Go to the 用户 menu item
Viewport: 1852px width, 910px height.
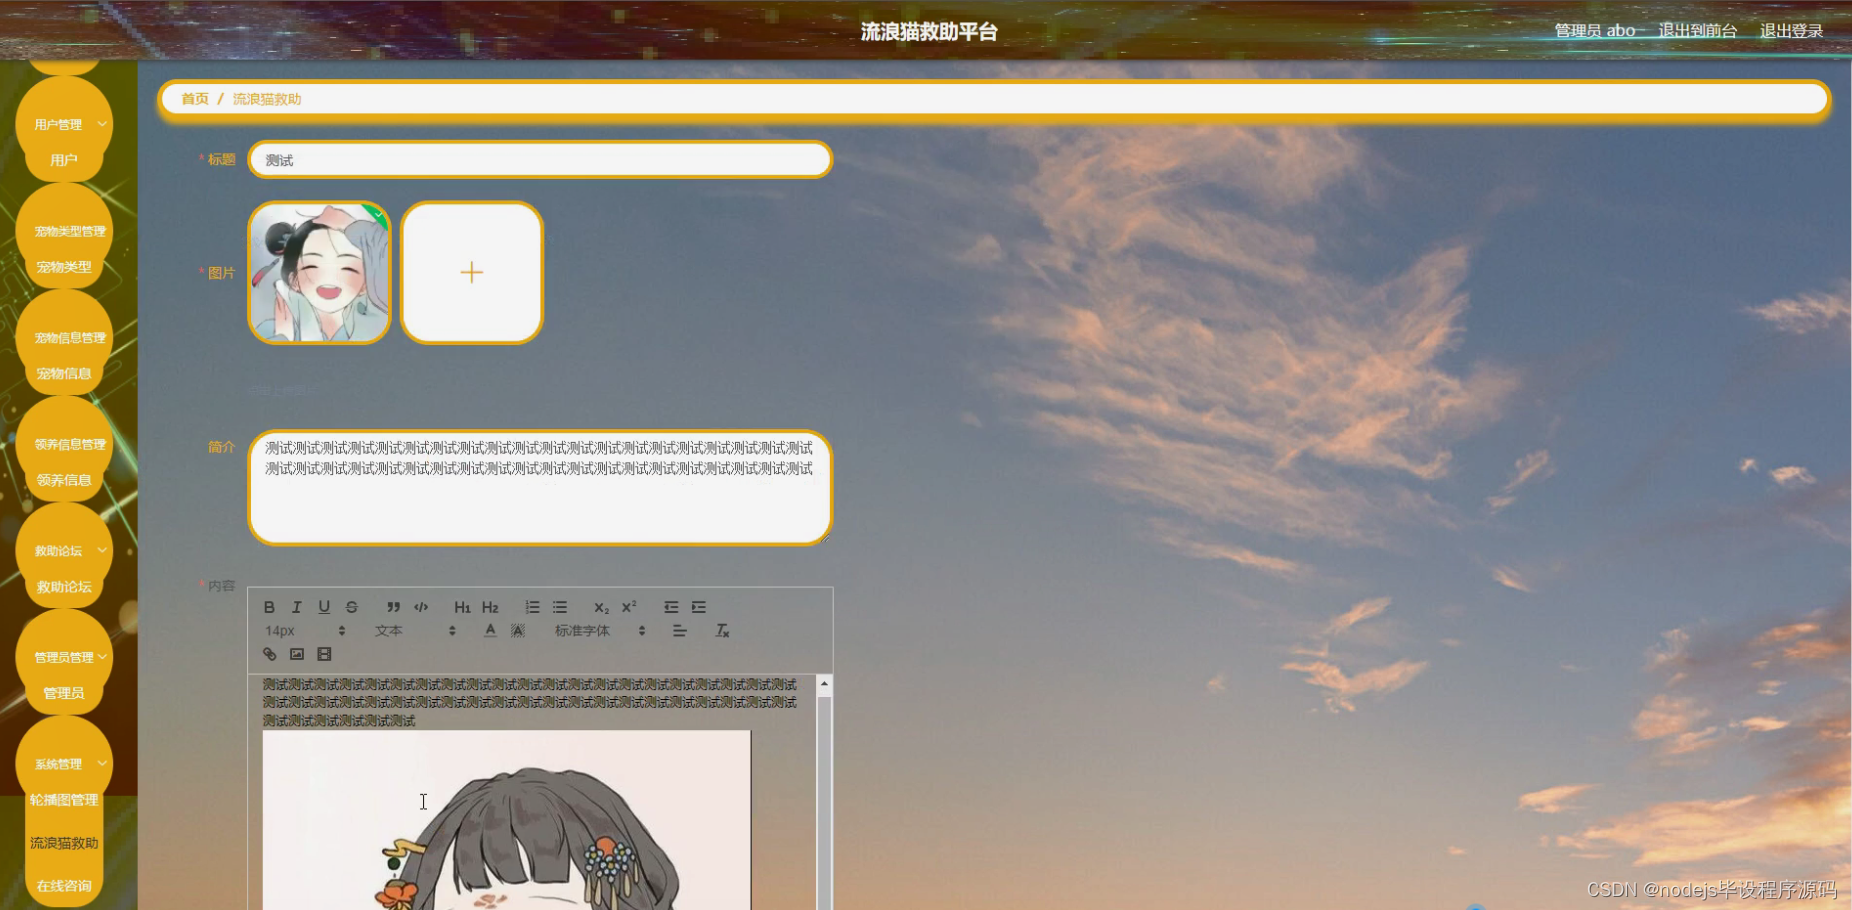pos(64,160)
